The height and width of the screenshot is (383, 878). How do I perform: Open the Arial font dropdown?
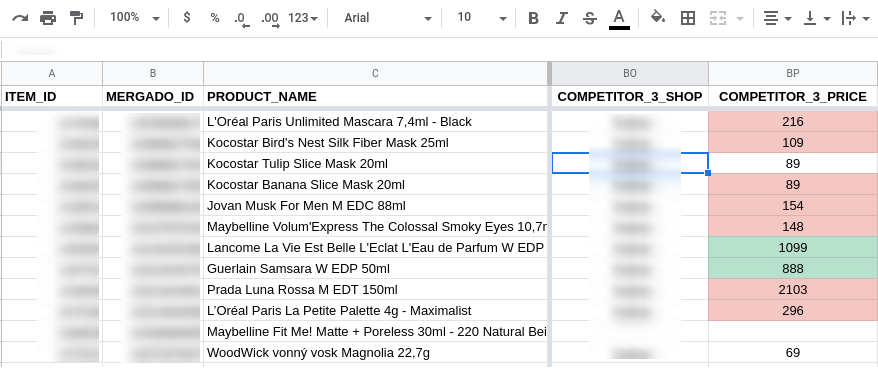(387, 18)
